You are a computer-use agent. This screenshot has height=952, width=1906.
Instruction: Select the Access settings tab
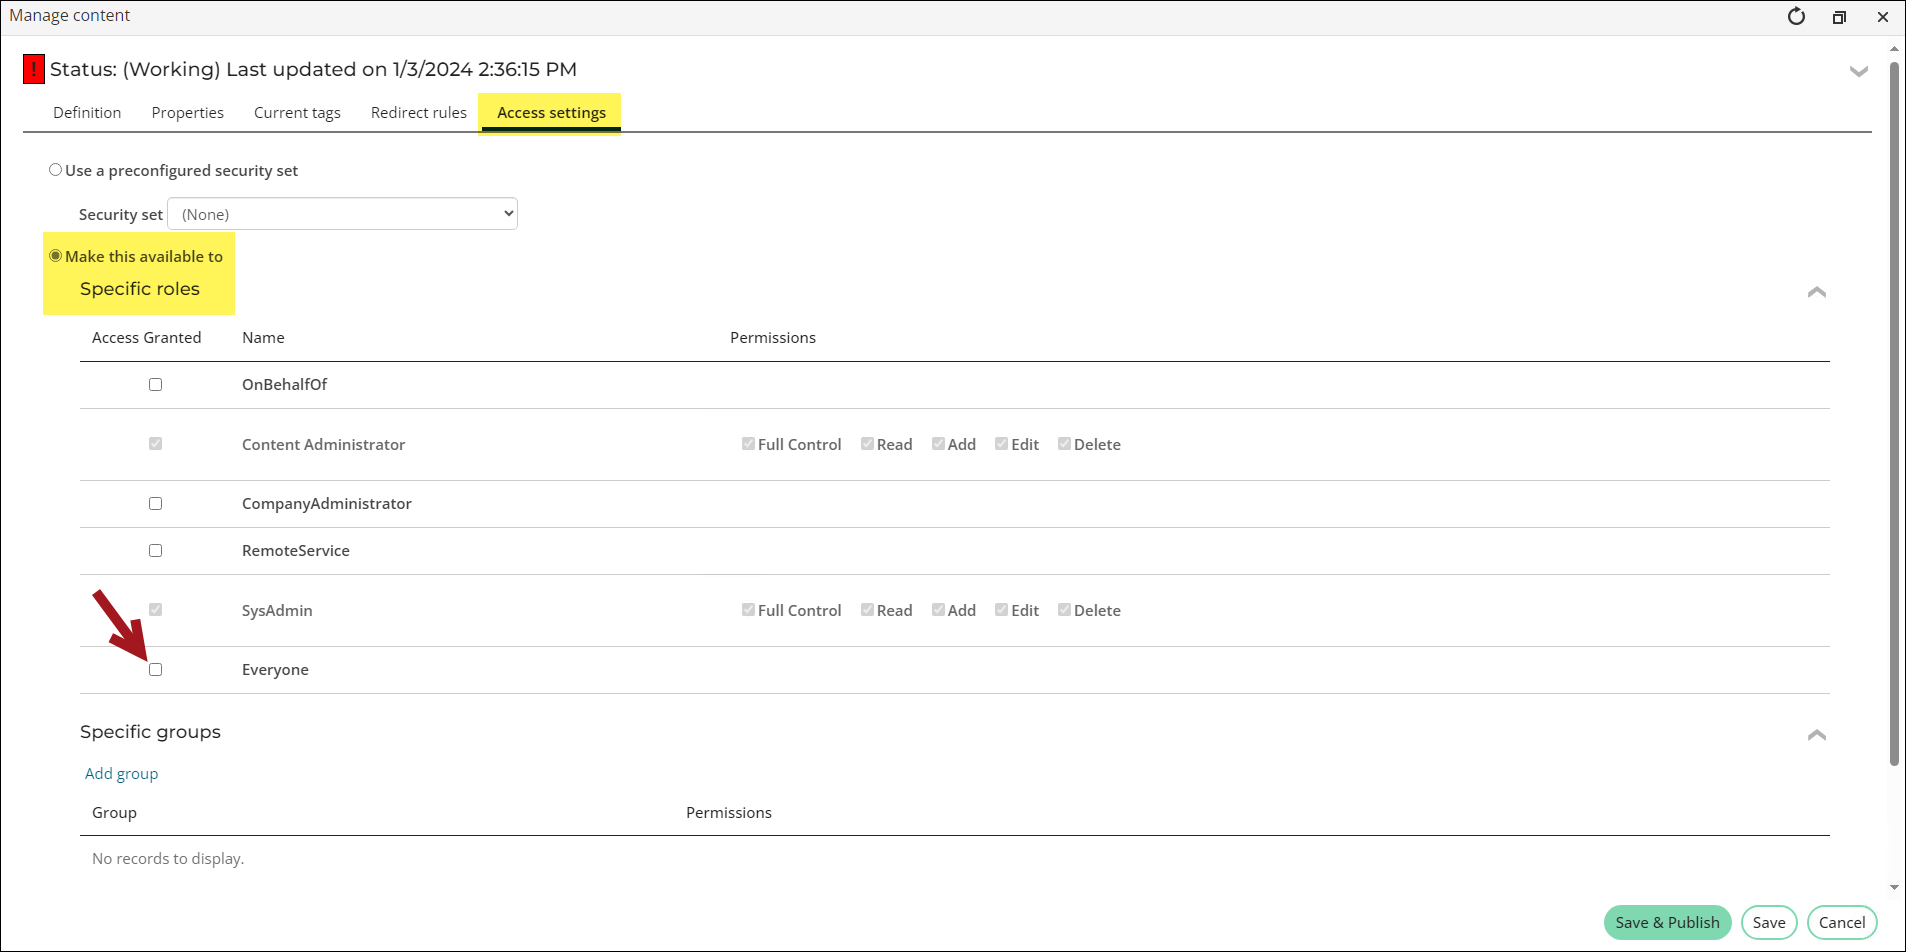[x=551, y=113]
